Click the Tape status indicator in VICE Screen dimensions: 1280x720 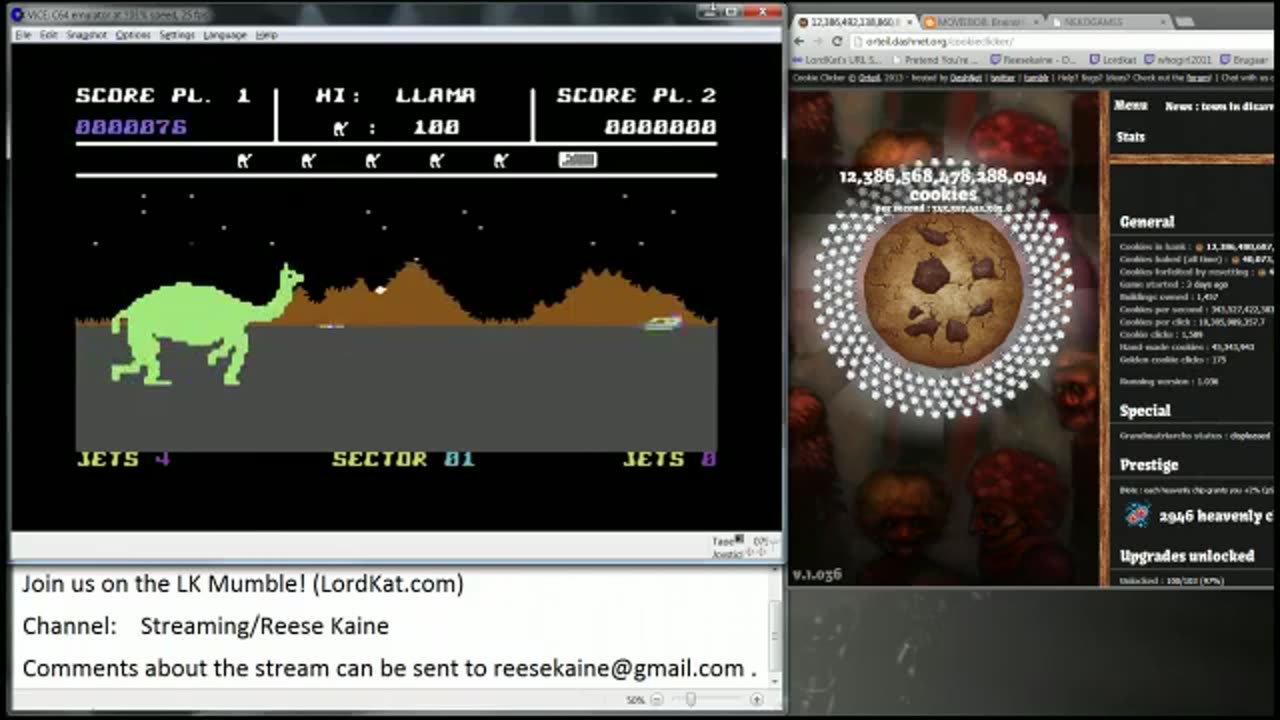point(727,541)
